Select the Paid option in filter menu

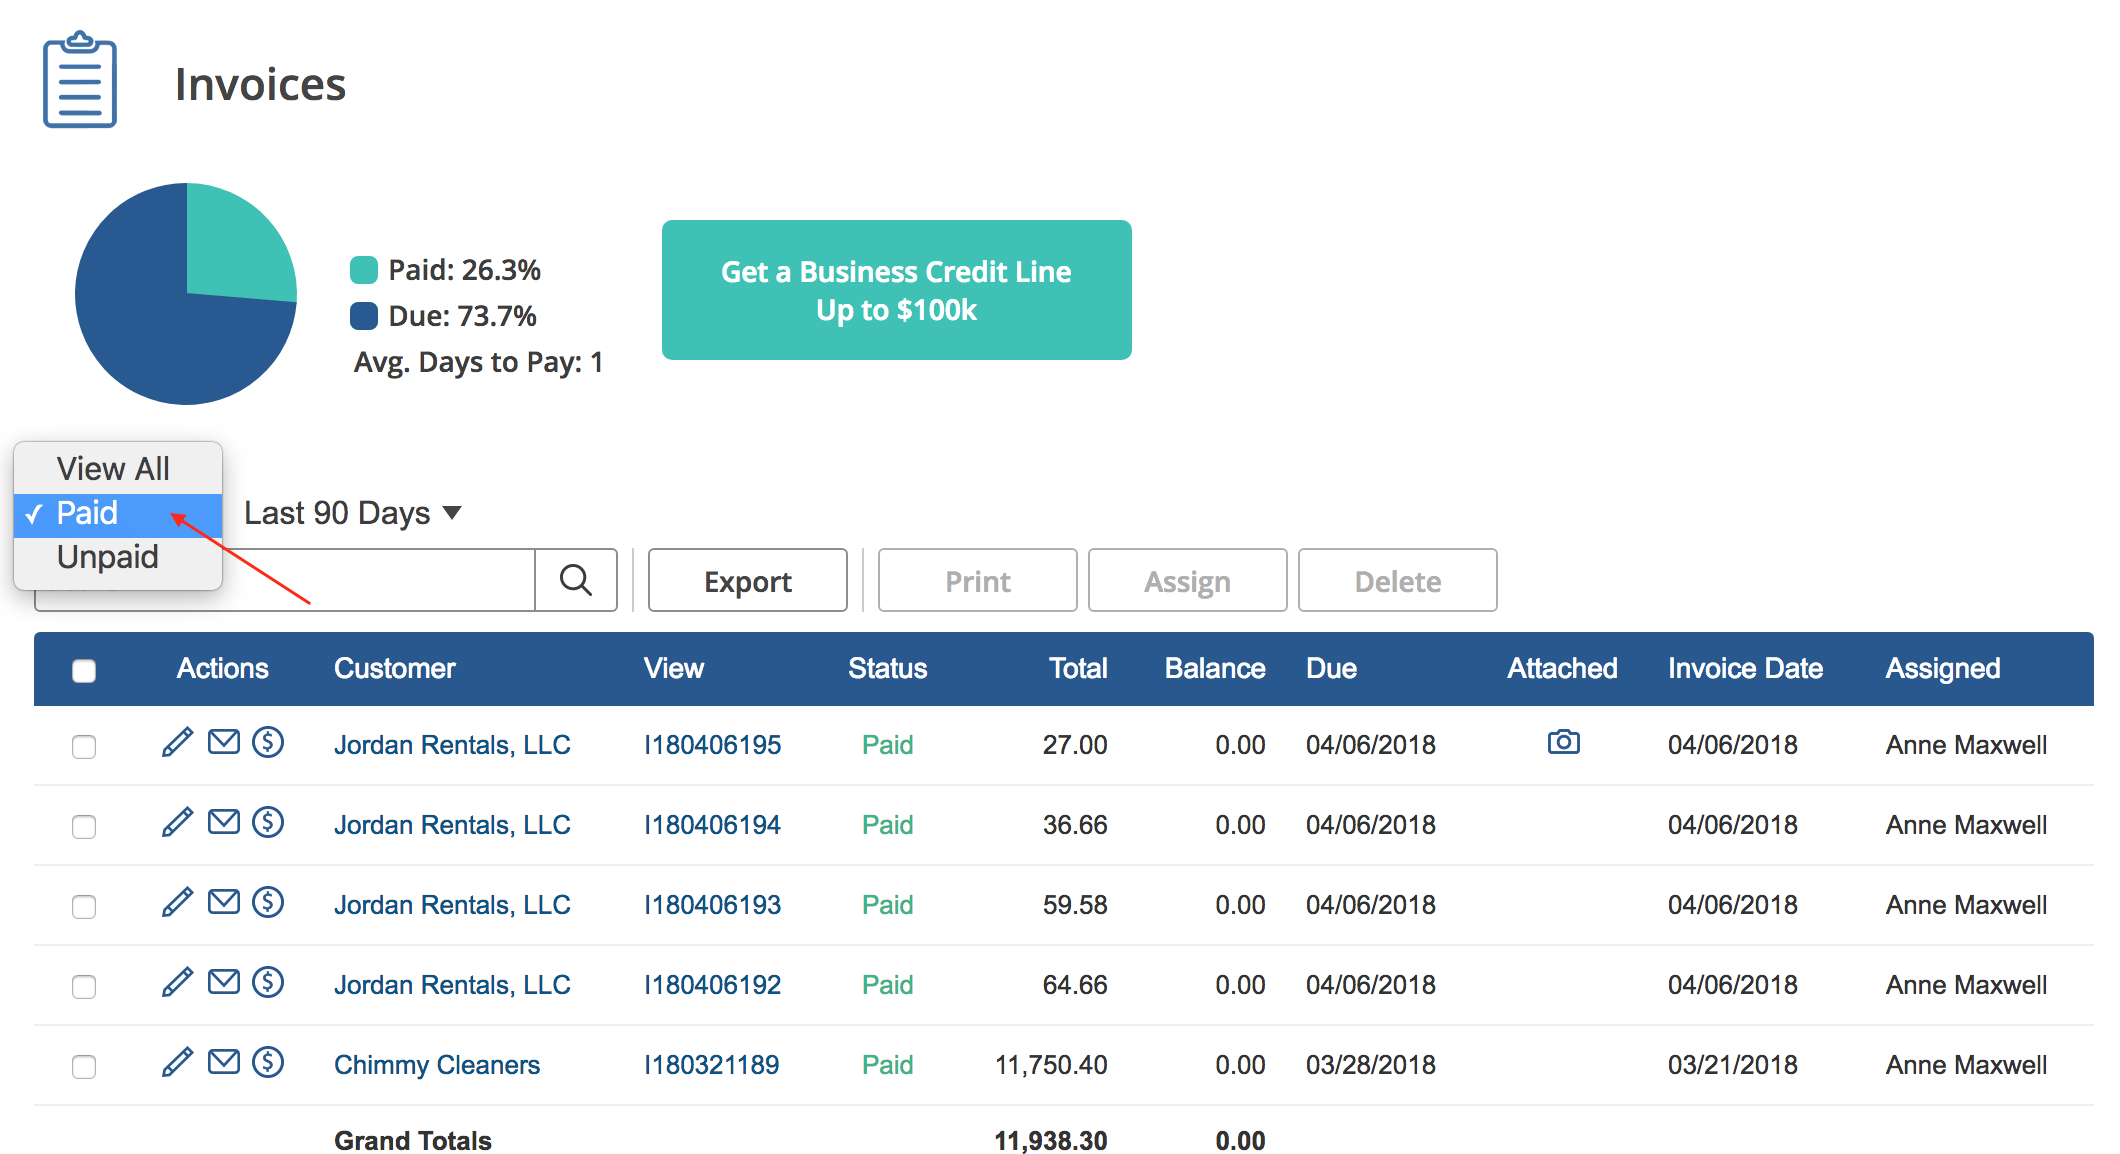click(x=88, y=513)
